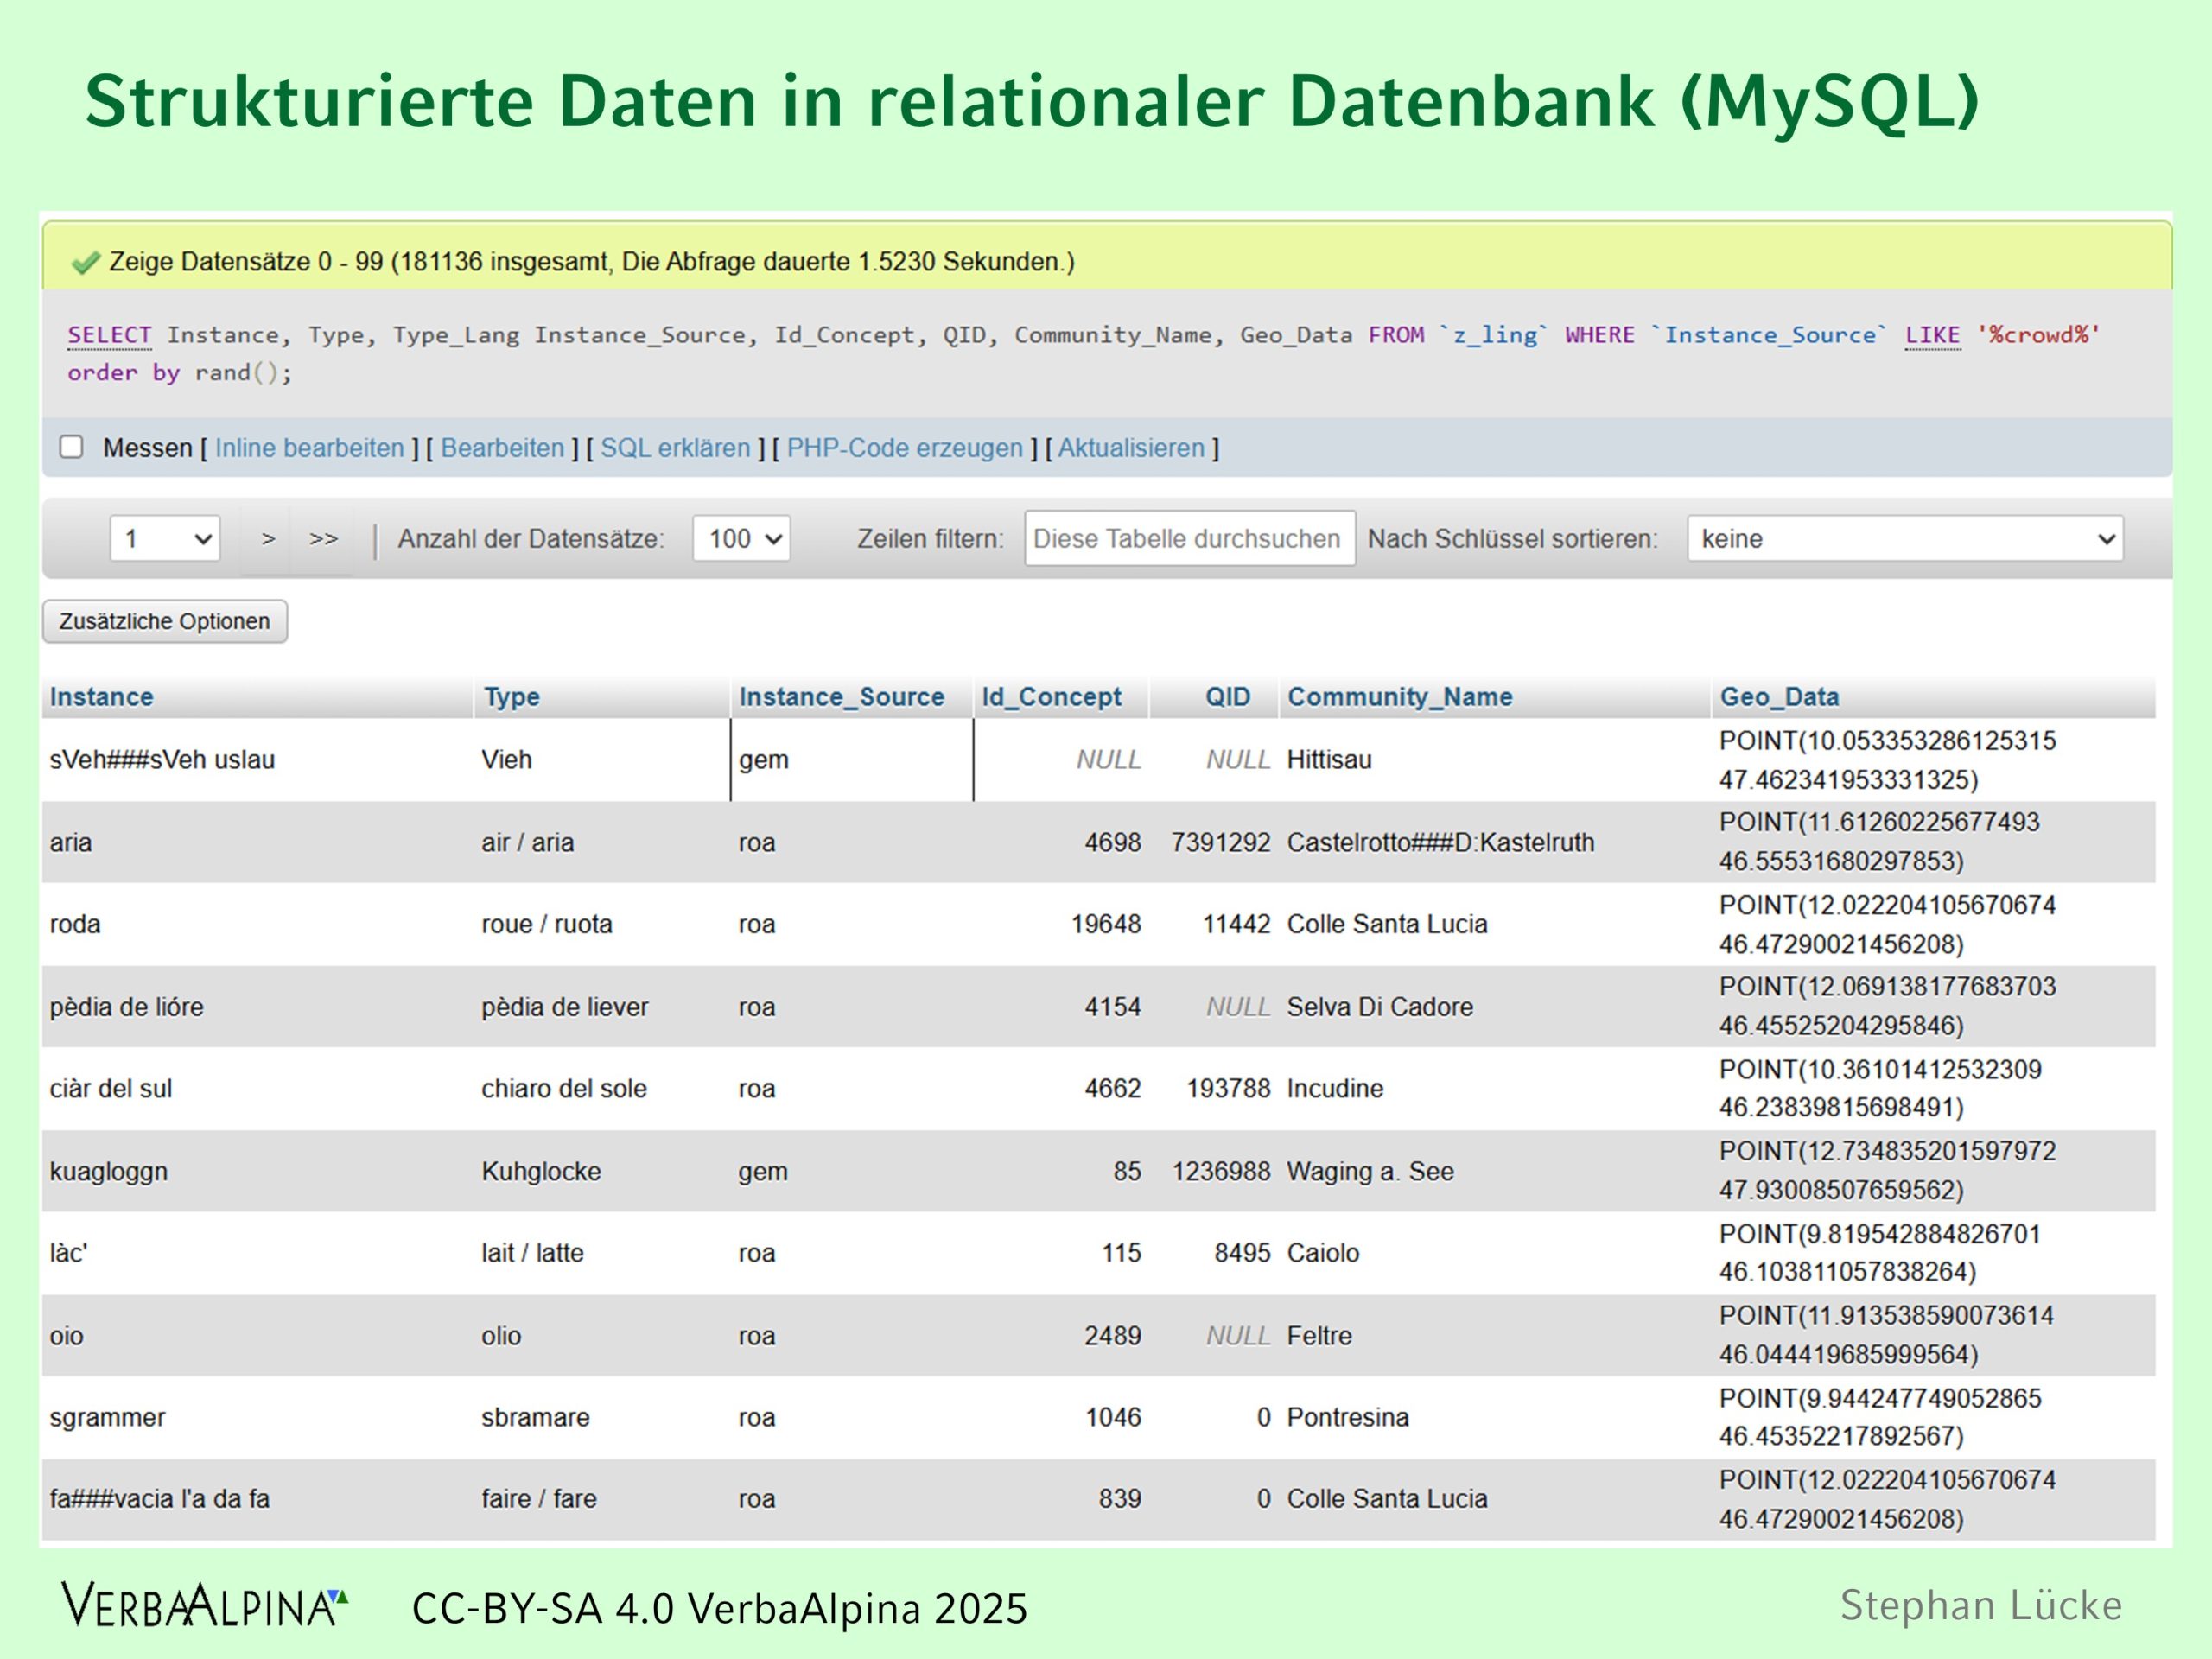Open the SQL erklären link
The width and height of the screenshot is (2212, 1659).
[675, 448]
